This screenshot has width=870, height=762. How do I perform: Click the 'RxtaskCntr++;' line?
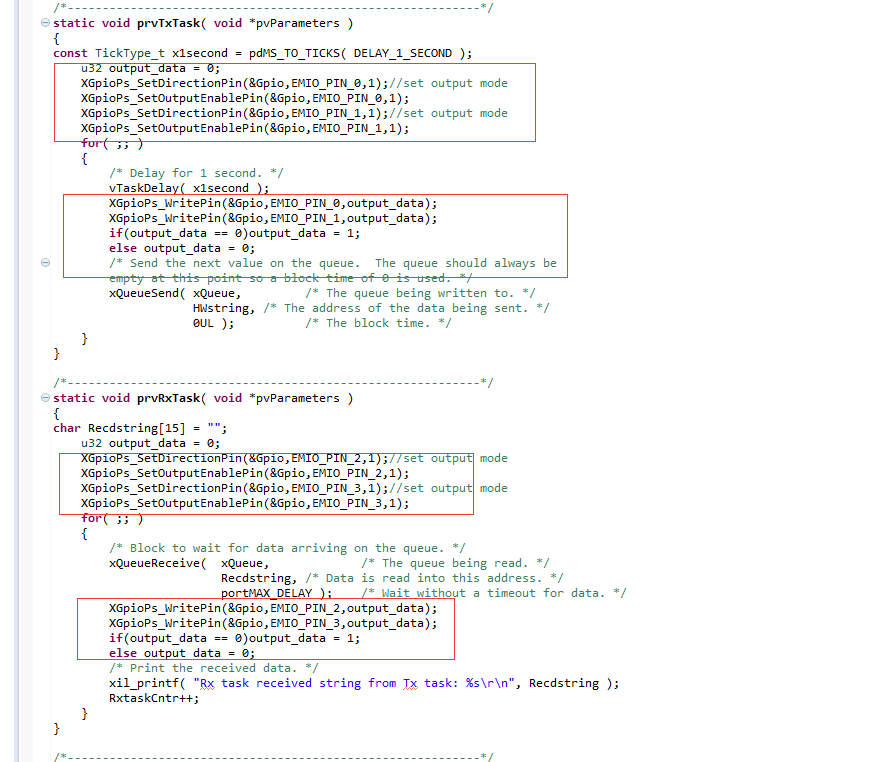point(154,698)
